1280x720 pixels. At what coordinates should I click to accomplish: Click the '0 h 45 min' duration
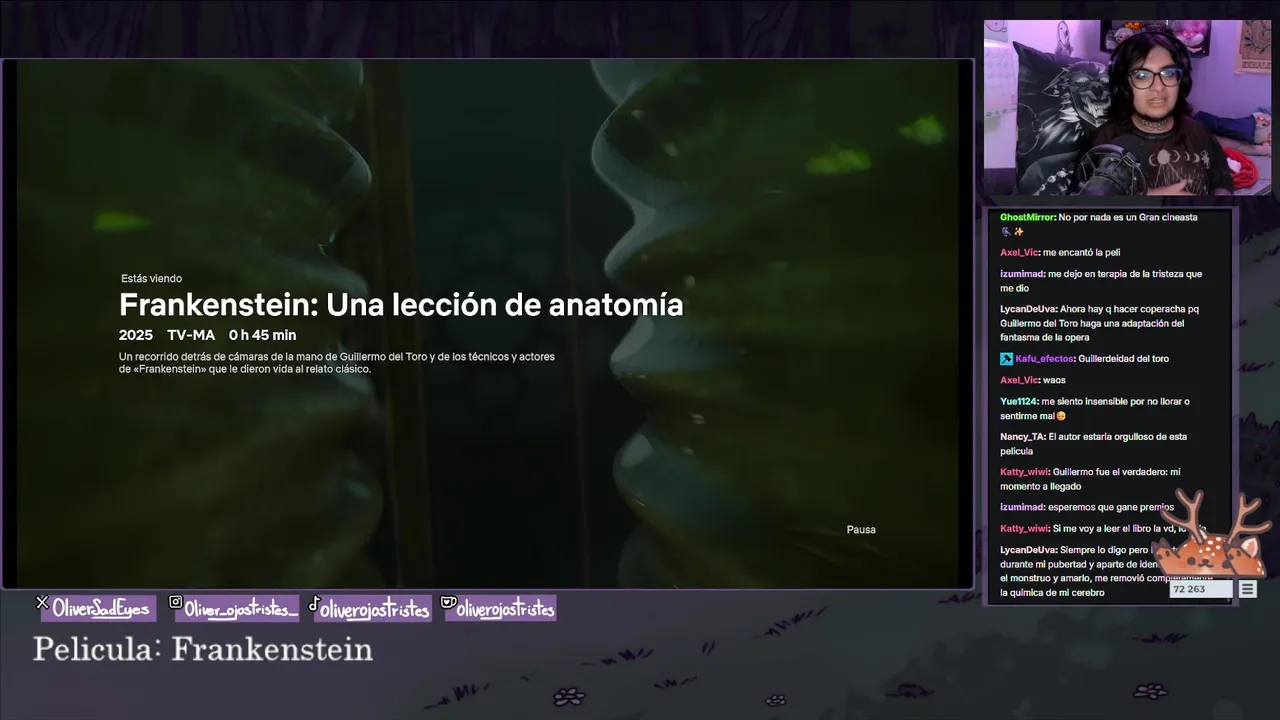262,335
